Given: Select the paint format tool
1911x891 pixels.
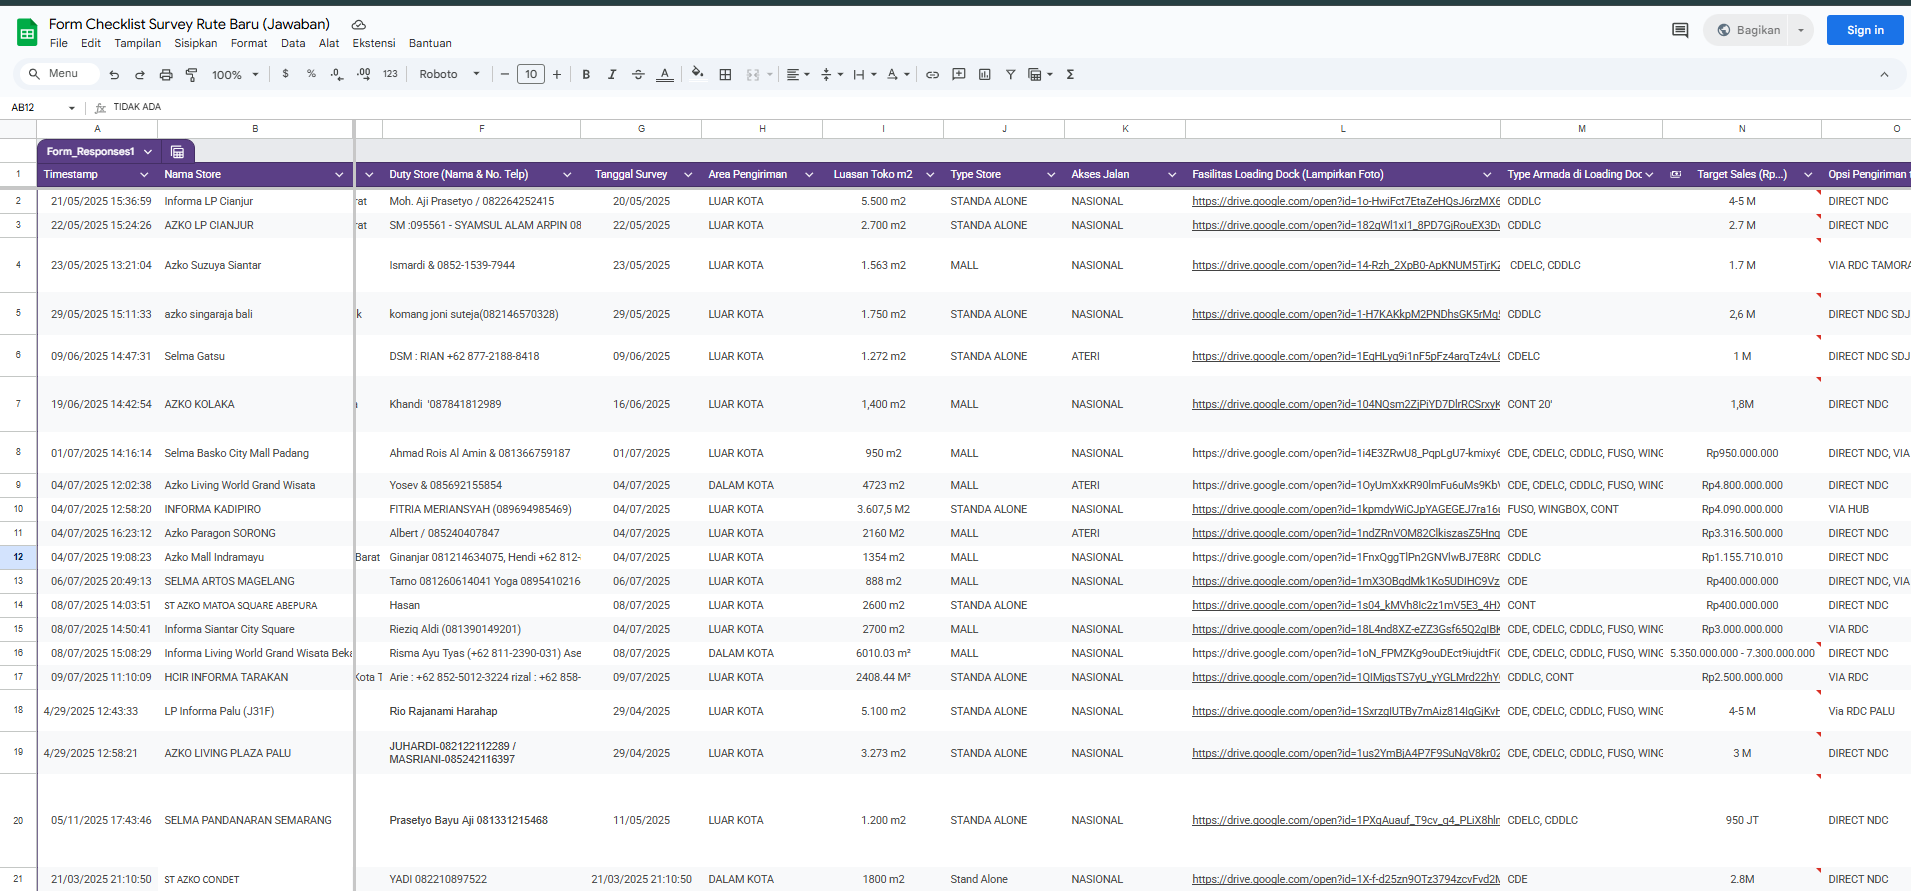Looking at the screenshot, I should [191, 75].
